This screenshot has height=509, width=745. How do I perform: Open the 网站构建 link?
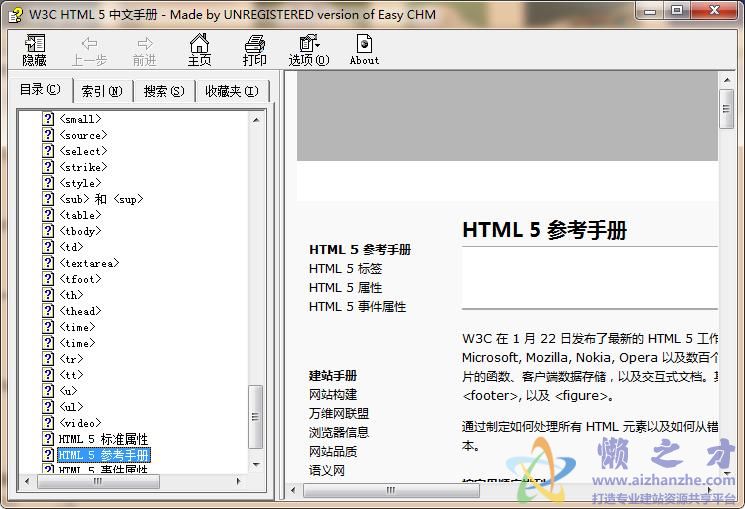pos(333,394)
